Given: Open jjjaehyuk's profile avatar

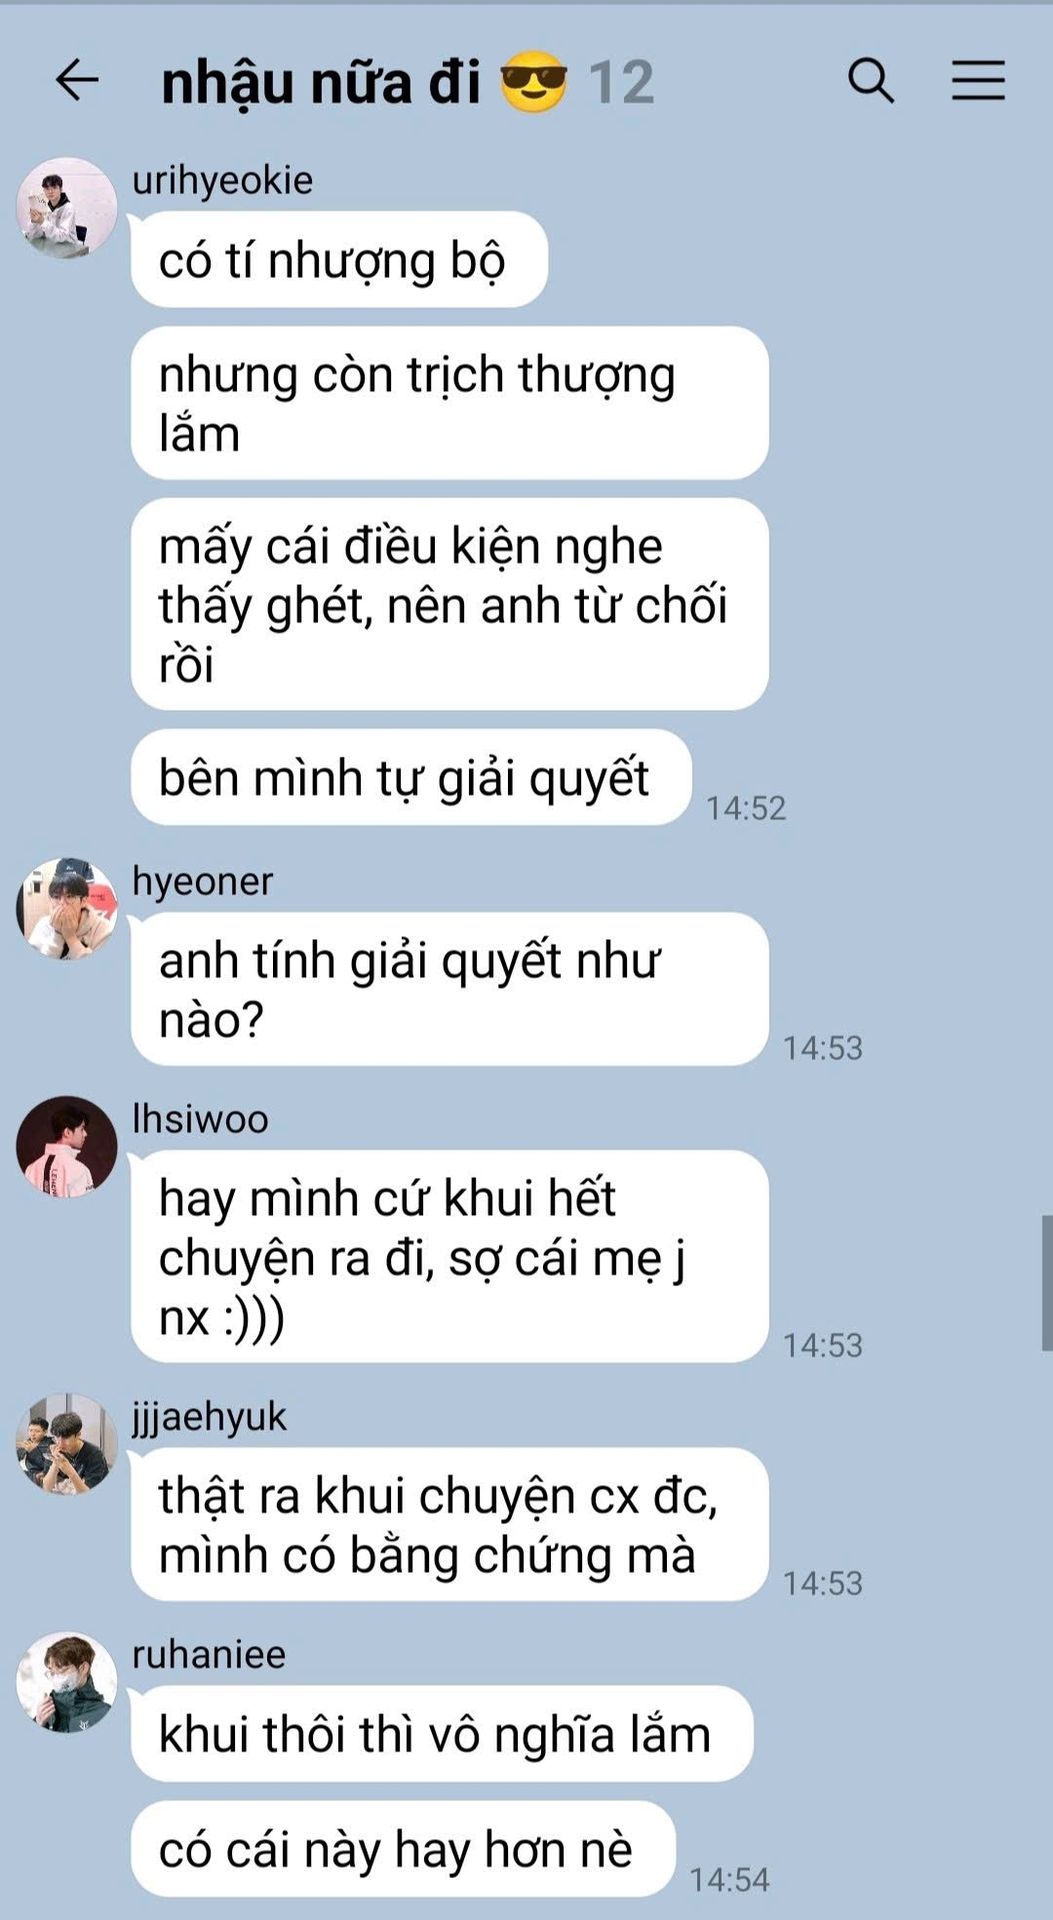Looking at the screenshot, I should pyautogui.click(x=66, y=1444).
